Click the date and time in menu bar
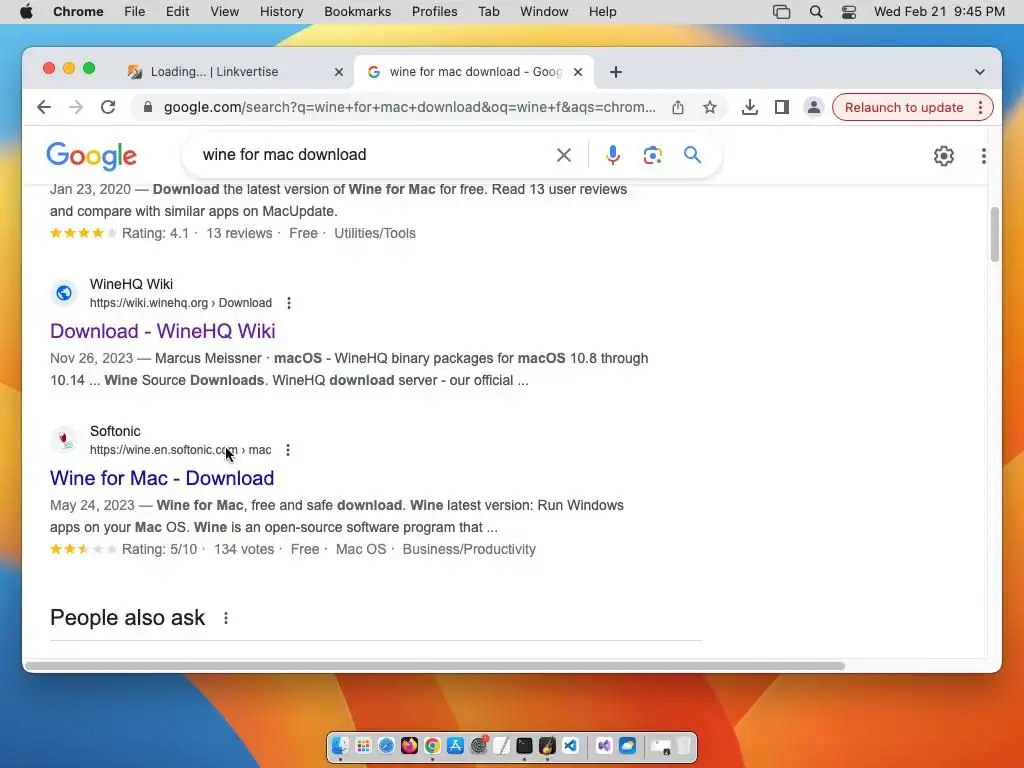This screenshot has width=1024, height=768. [x=939, y=12]
